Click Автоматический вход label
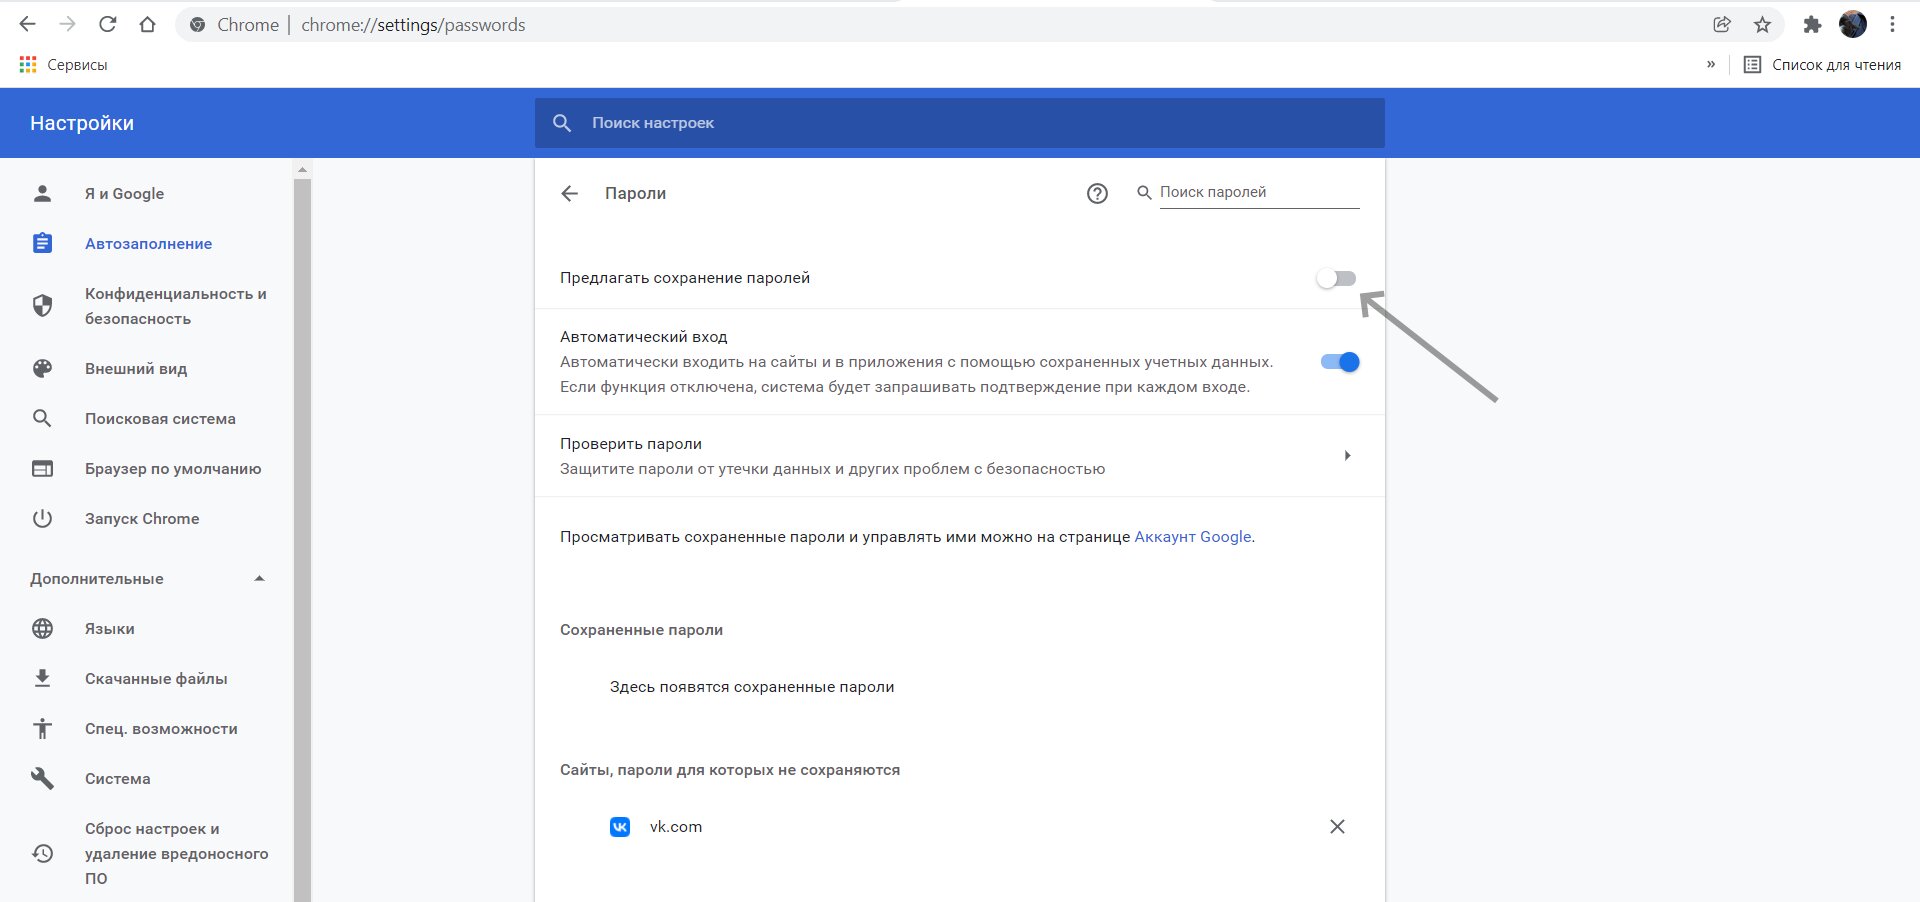Image resolution: width=1920 pixels, height=902 pixels. pos(643,337)
